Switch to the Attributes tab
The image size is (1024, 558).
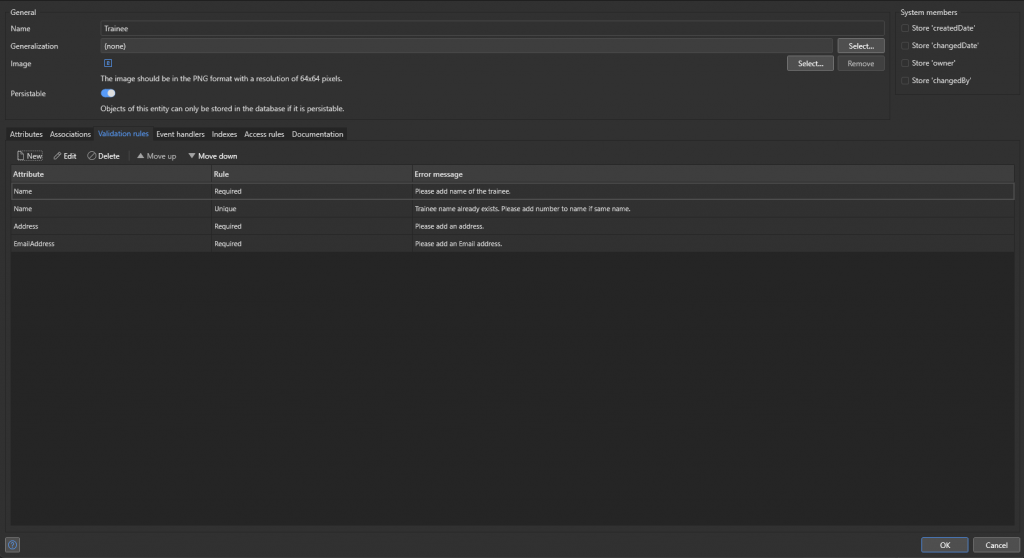[x=26, y=134]
